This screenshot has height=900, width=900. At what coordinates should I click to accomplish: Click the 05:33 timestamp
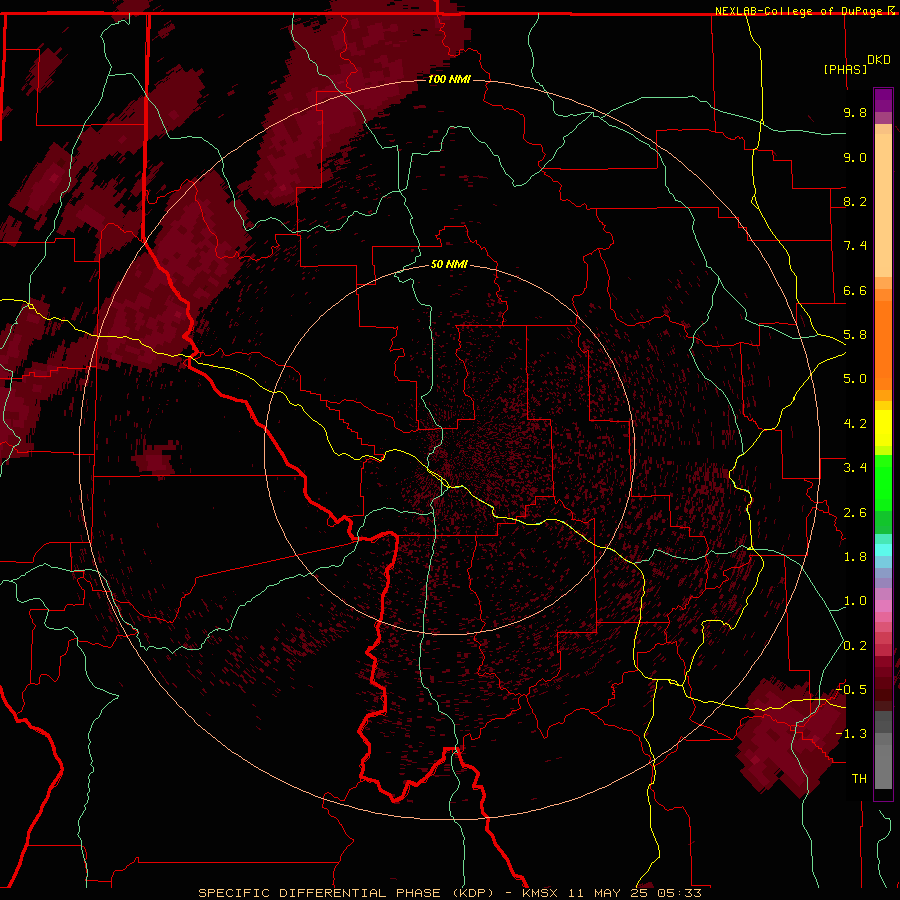tap(682, 893)
